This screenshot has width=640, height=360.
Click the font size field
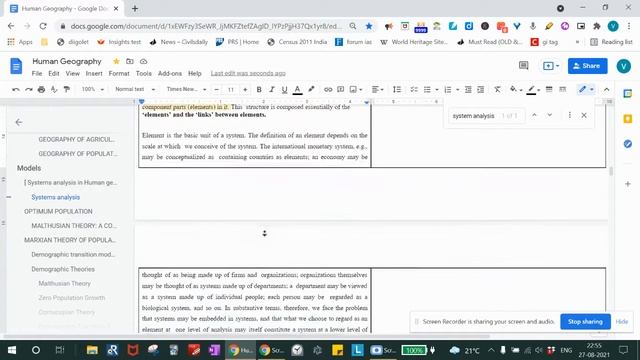[231, 89]
